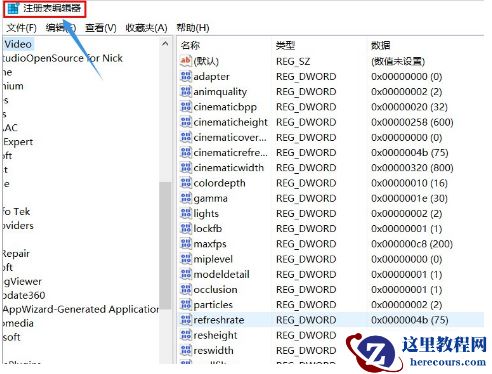Screen dimensions: 492x374
Task: Select the 'oviders' tree key
Action: coord(18,226)
